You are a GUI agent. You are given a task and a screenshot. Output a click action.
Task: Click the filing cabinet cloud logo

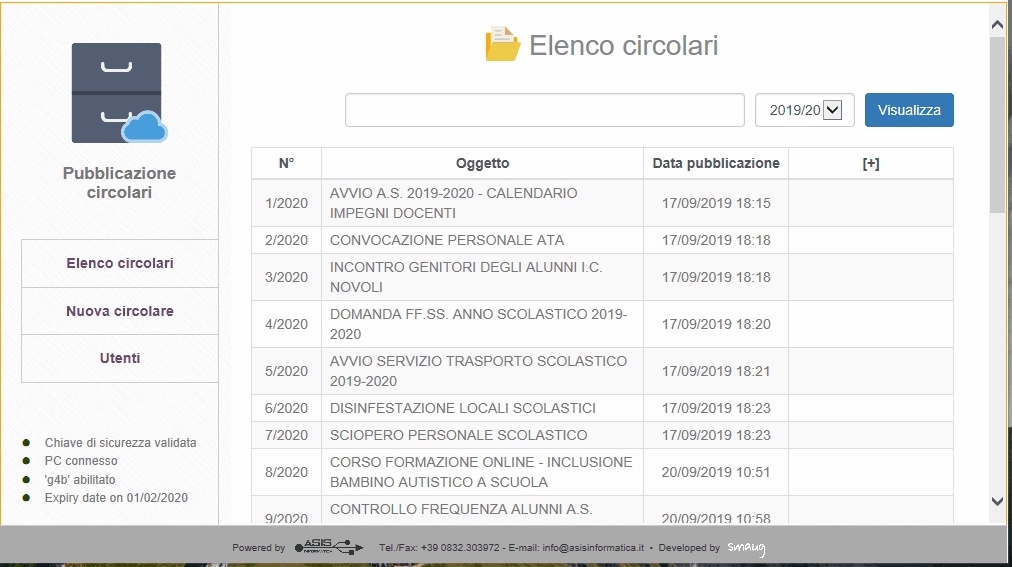coord(119,93)
